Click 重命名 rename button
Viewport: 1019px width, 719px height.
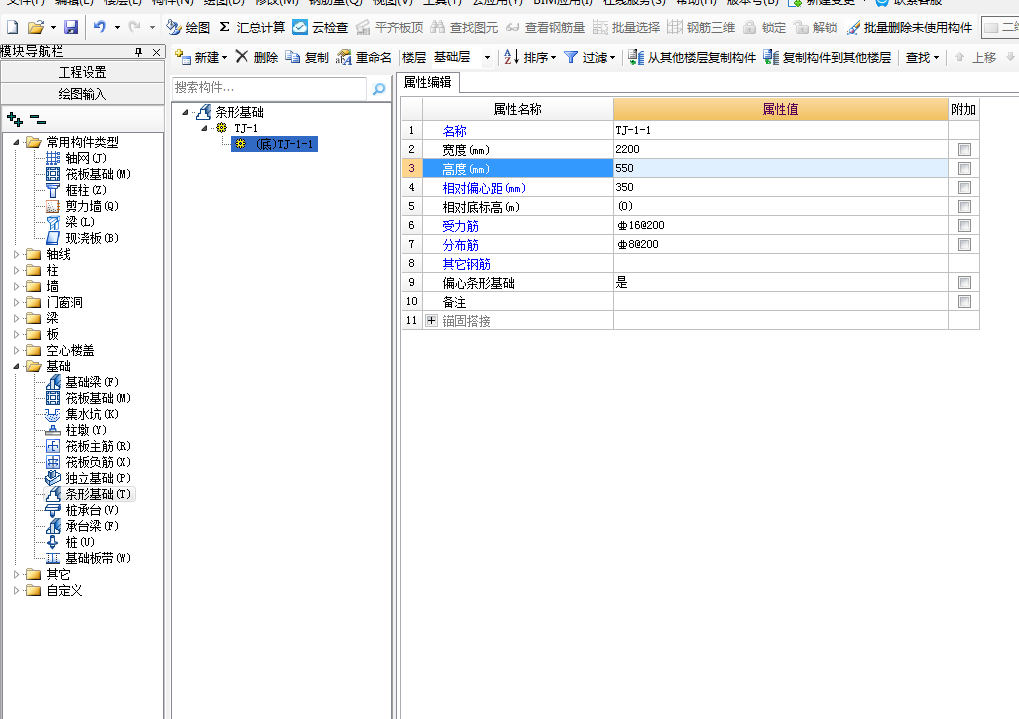[364, 57]
